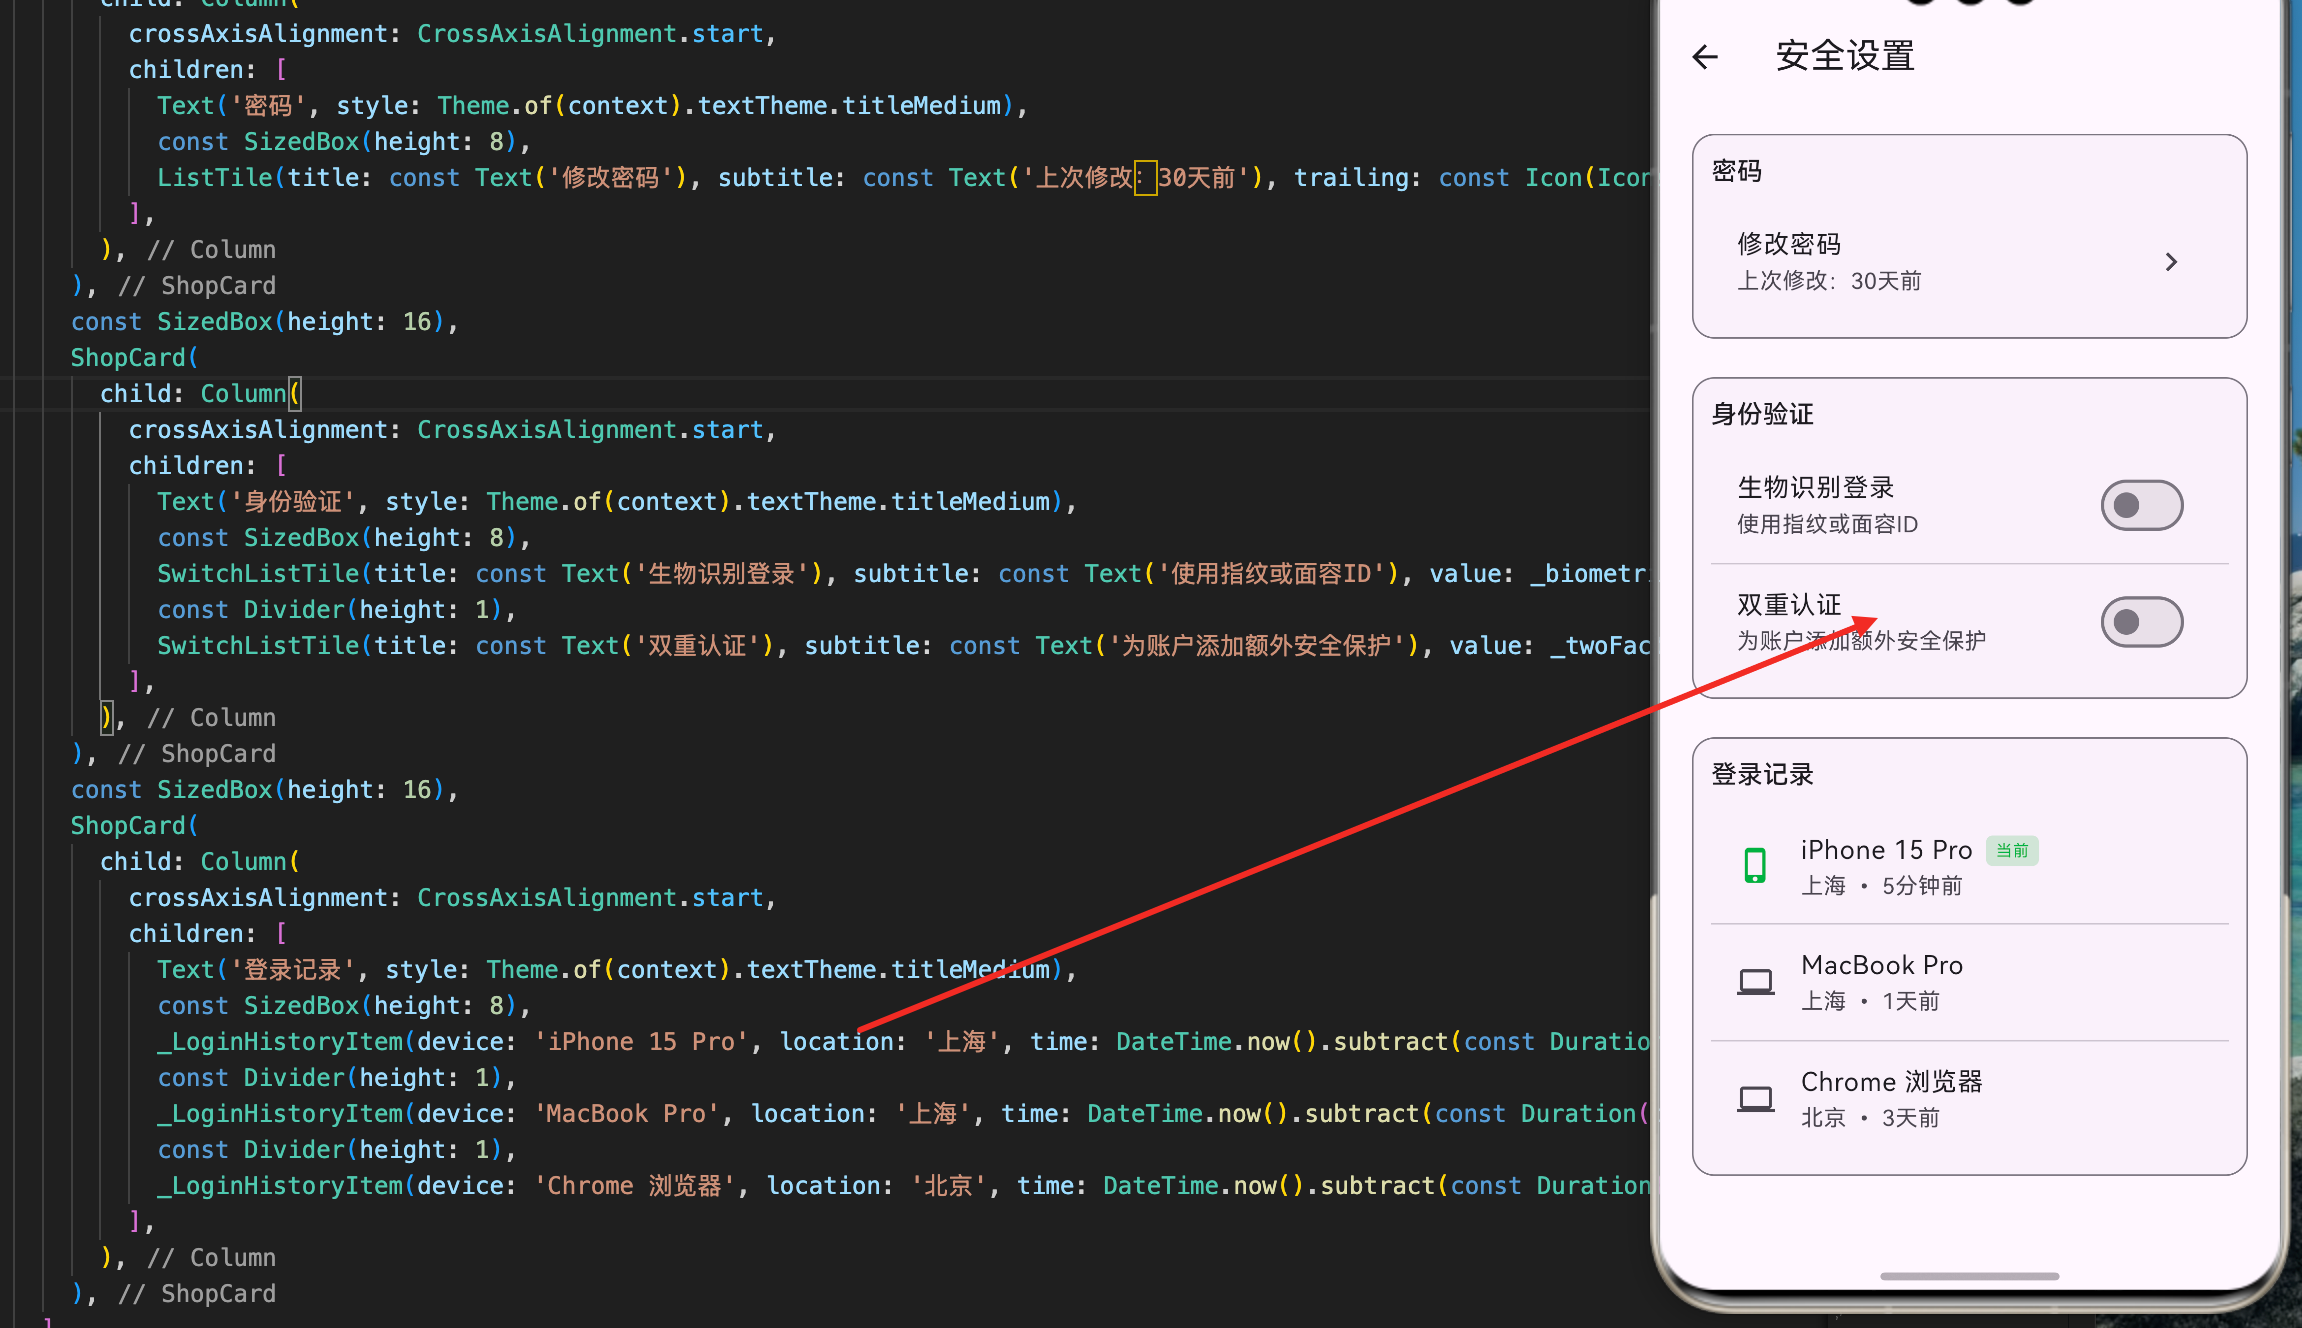Click the _LoginHistoryItem iPhone 15 Pro code line
Screen dimensions: 2302x1328
point(640,1042)
